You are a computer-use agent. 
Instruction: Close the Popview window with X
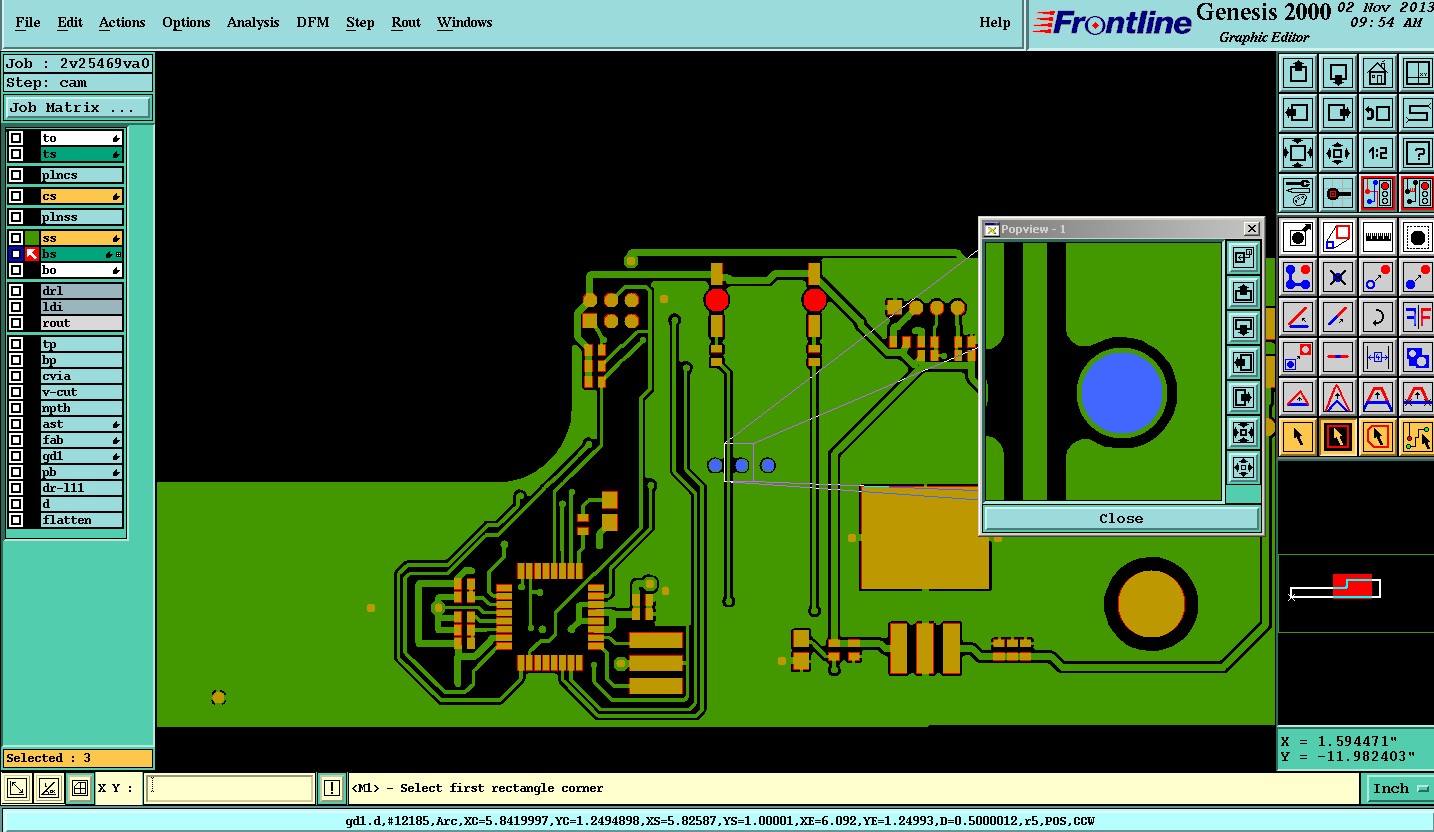(x=1251, y=229)
